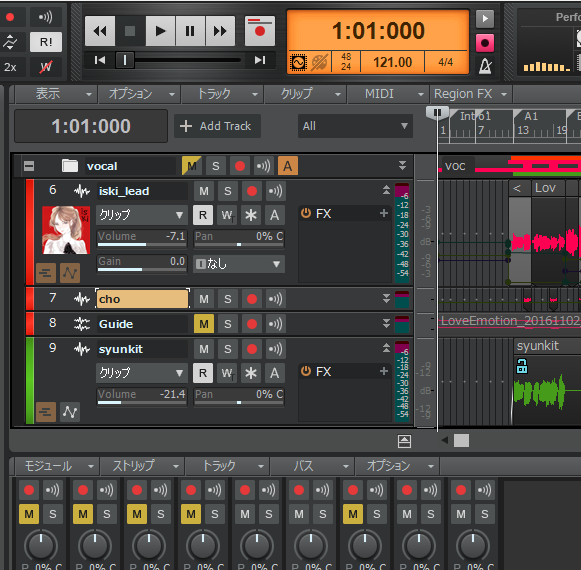
Task: Open the なし input dropdown on iski_lead
Action: pyautogui.click(x=239, y=264)
